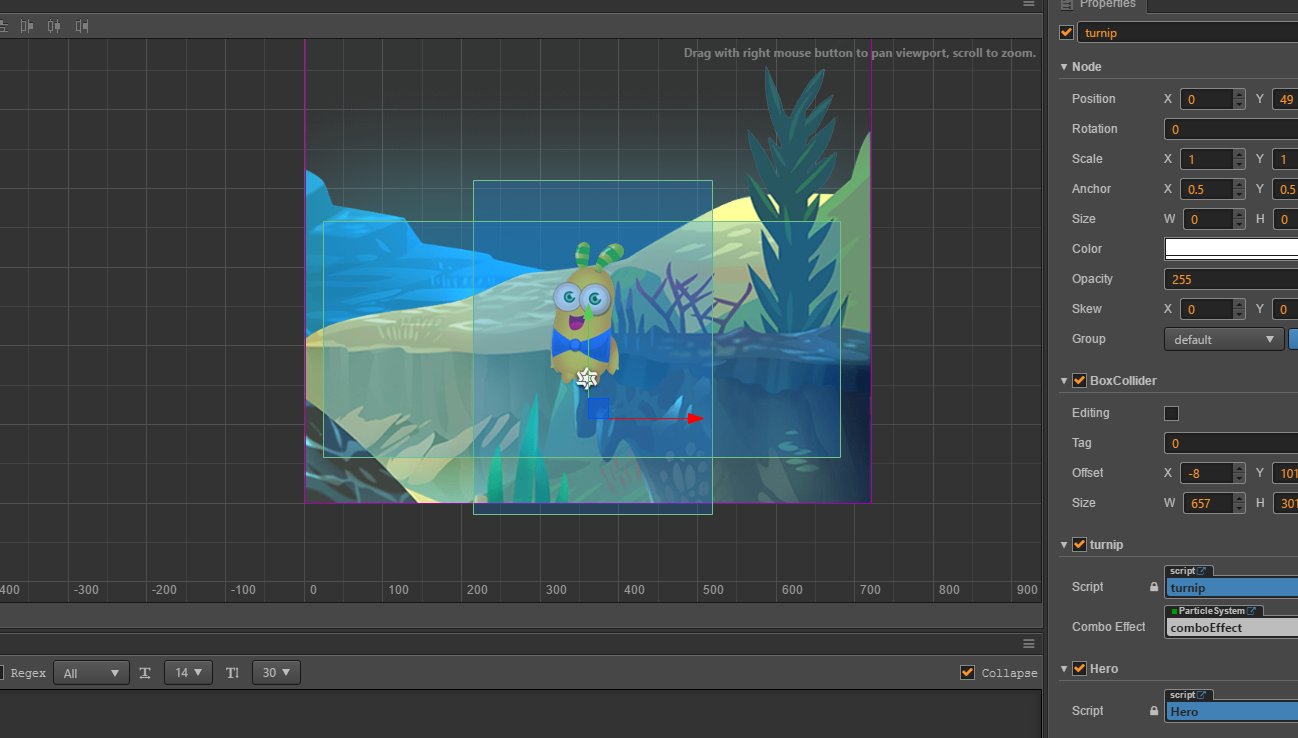Click the turnip node name field
The image size is (1298, 738).
[1188, 33]
